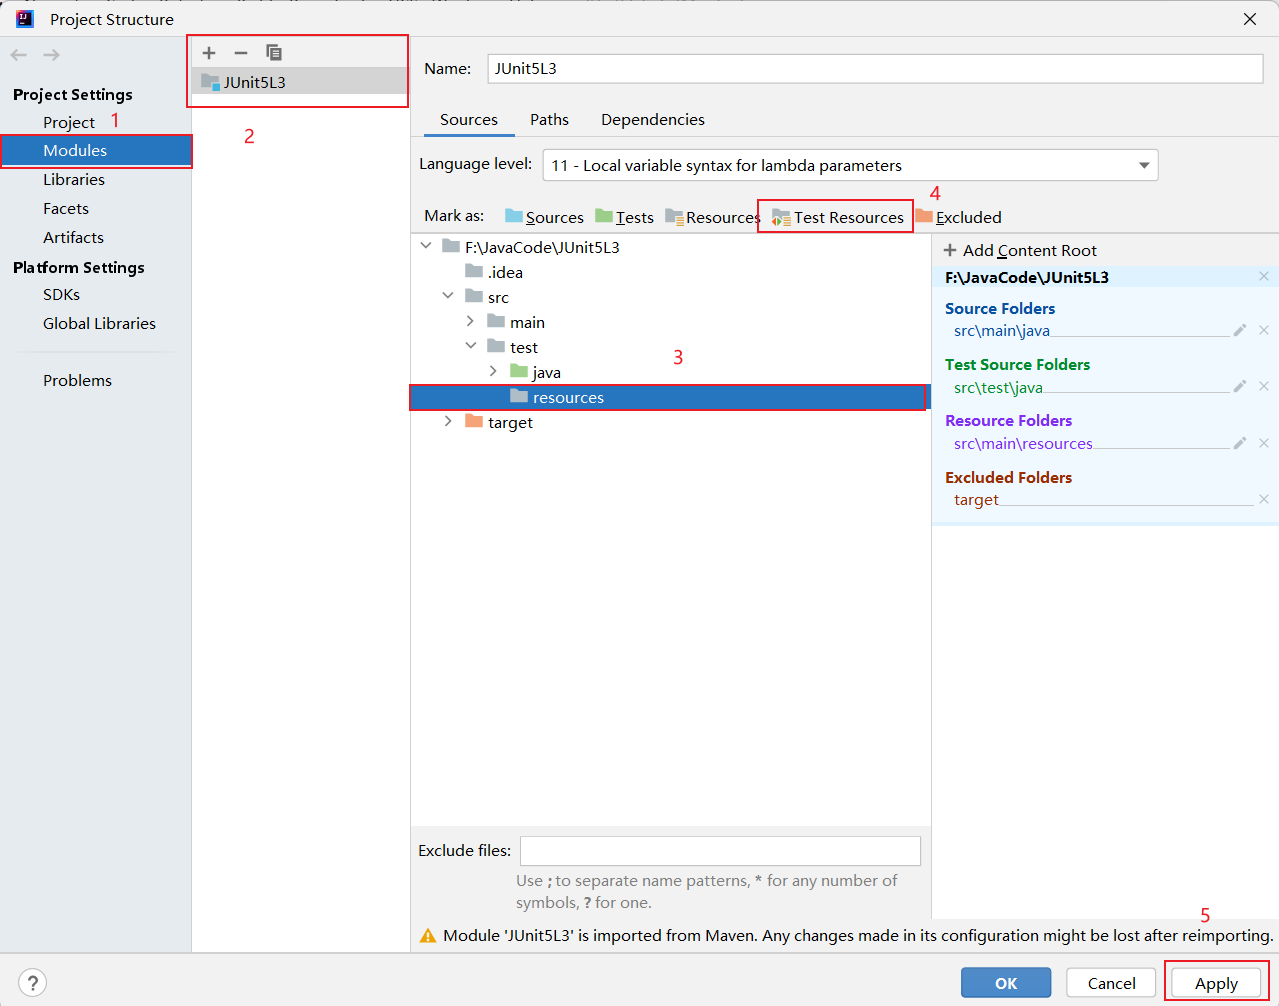The width and height of the screenshot is (1279, 1006).
Task: Switch to the Dependencies tab
Action: [652, 119]
